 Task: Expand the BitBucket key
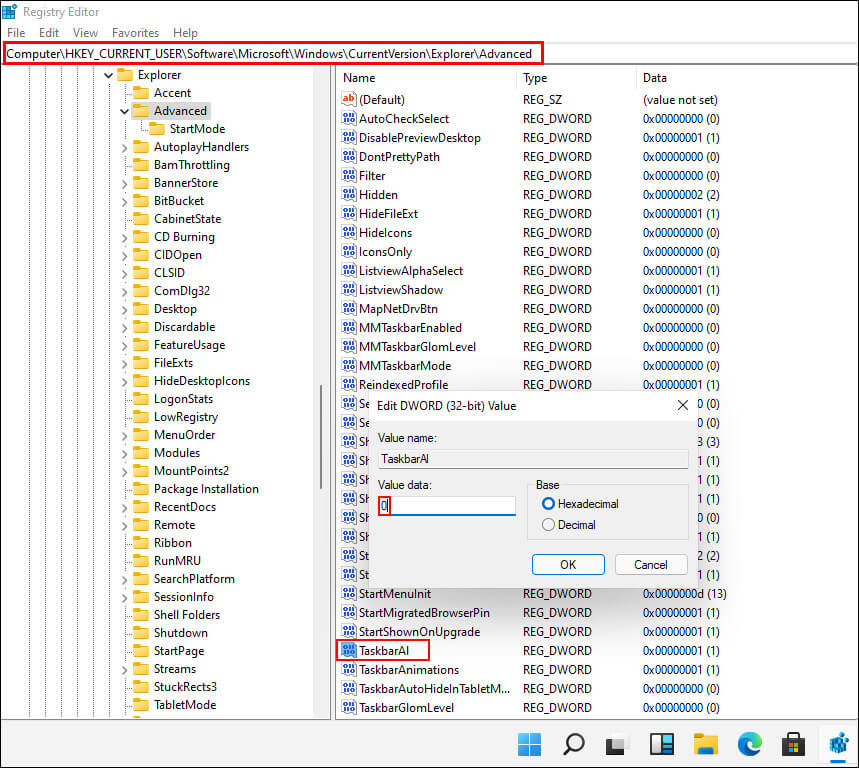pyautogui.click(x=124, y=202)
